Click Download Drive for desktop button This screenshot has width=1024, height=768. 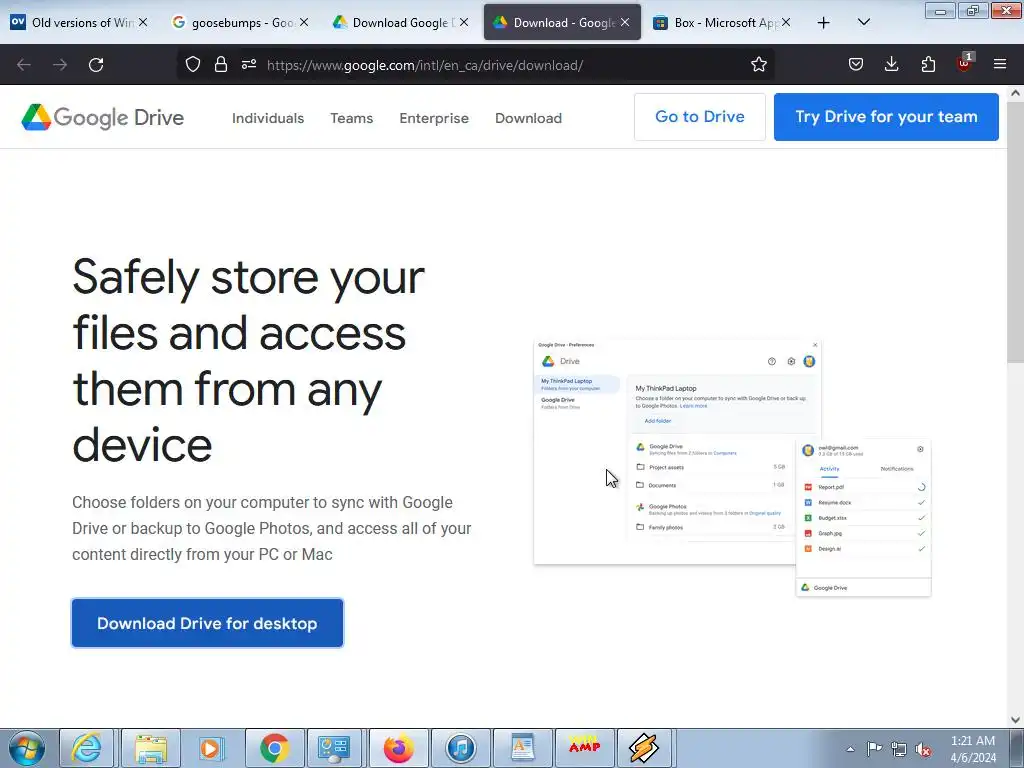[x=208, y=623]
